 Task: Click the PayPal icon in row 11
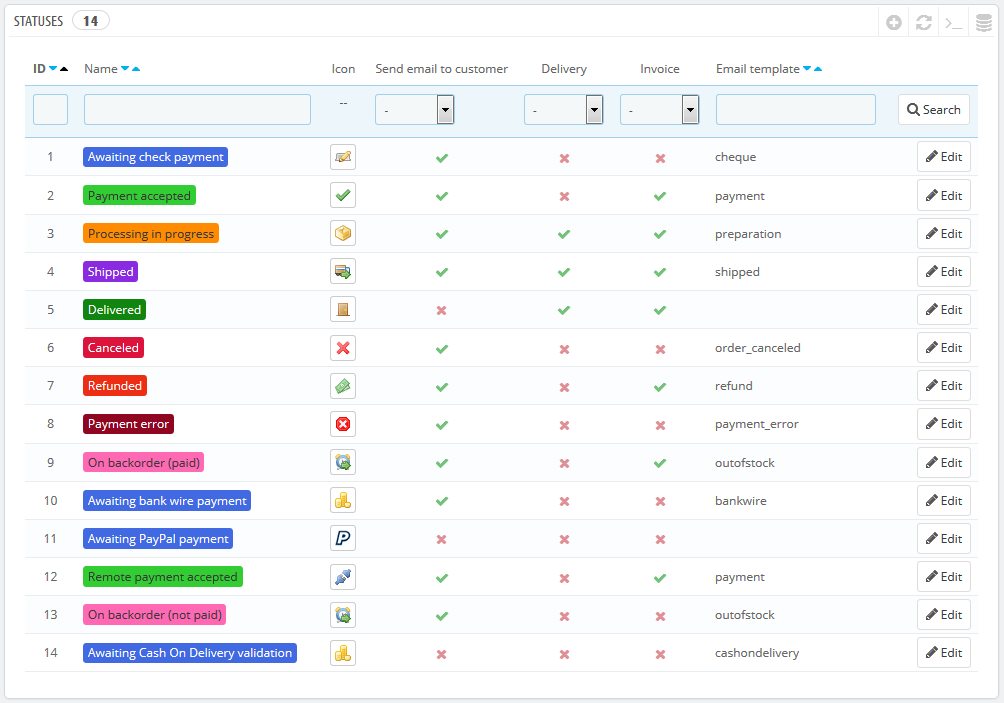pyautogui.click(x=343, y=539)
